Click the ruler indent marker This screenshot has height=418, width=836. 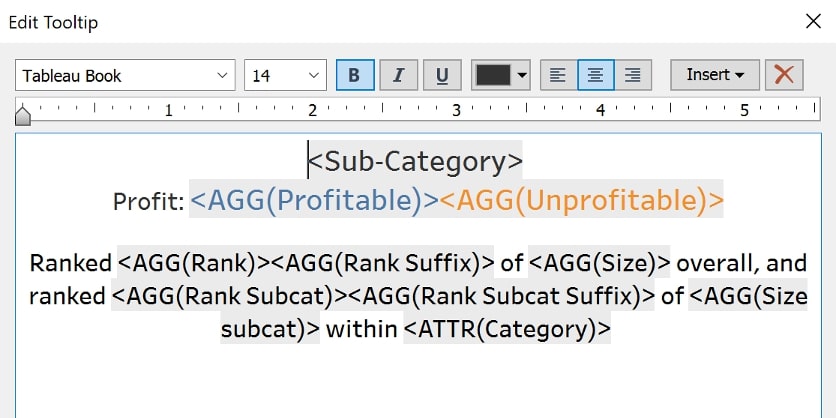point(22,115)
